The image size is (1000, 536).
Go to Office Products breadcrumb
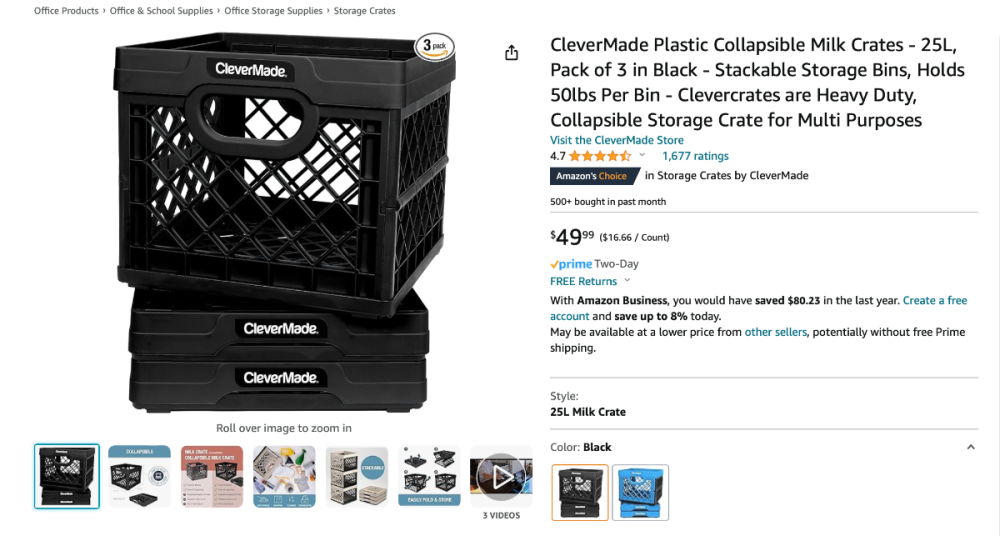point(66,11)
